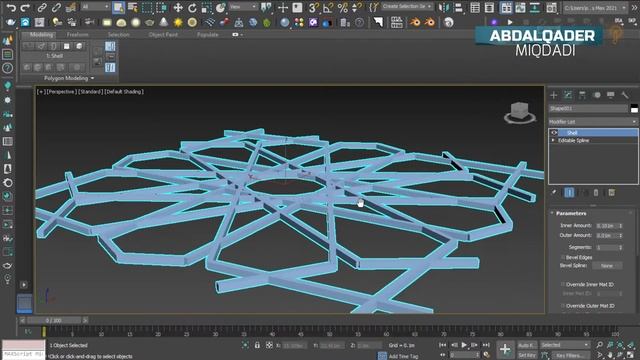Open the View reference coordinate dropdown
The height and width of the screenshot is (360, 640).
click(243, 7)
